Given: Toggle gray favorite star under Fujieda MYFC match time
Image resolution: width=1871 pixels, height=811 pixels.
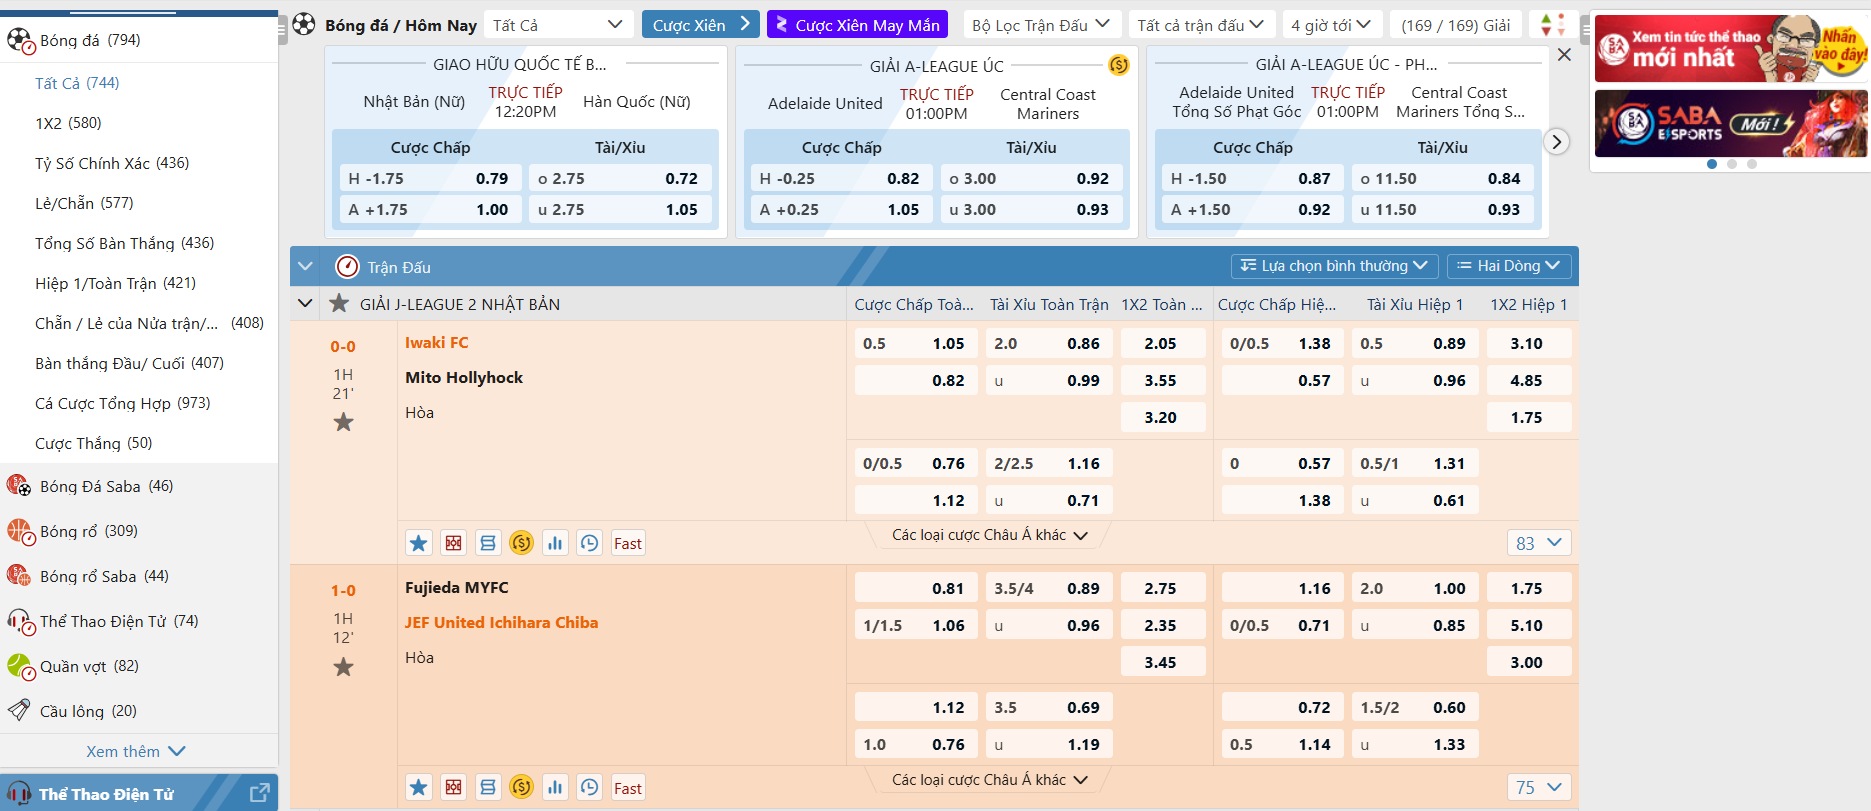Looking at the screenshot, I should [x=343, y=667].
